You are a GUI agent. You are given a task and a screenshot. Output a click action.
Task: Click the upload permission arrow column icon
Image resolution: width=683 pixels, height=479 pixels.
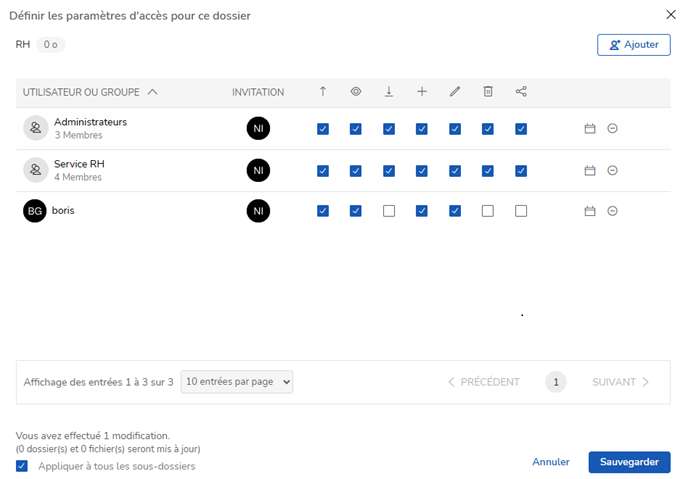(322, 91)
